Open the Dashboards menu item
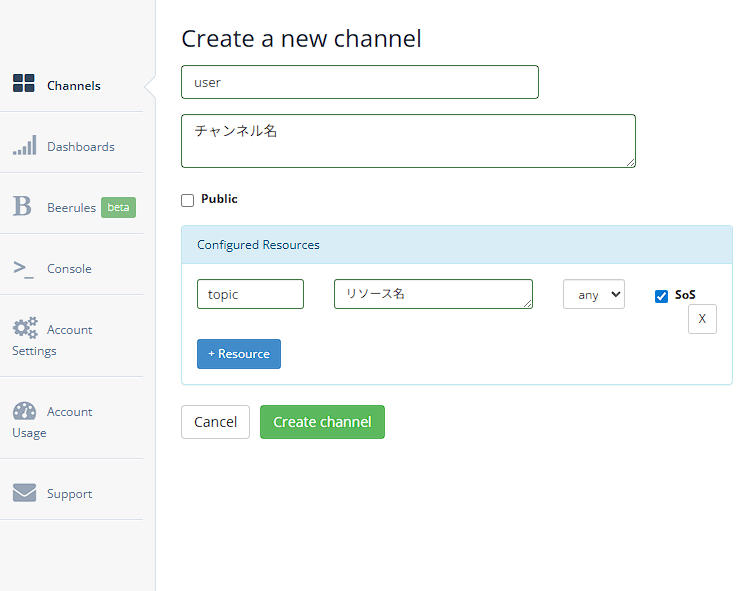The width and height of the screenshot is (743, 591). click(80, 147)
